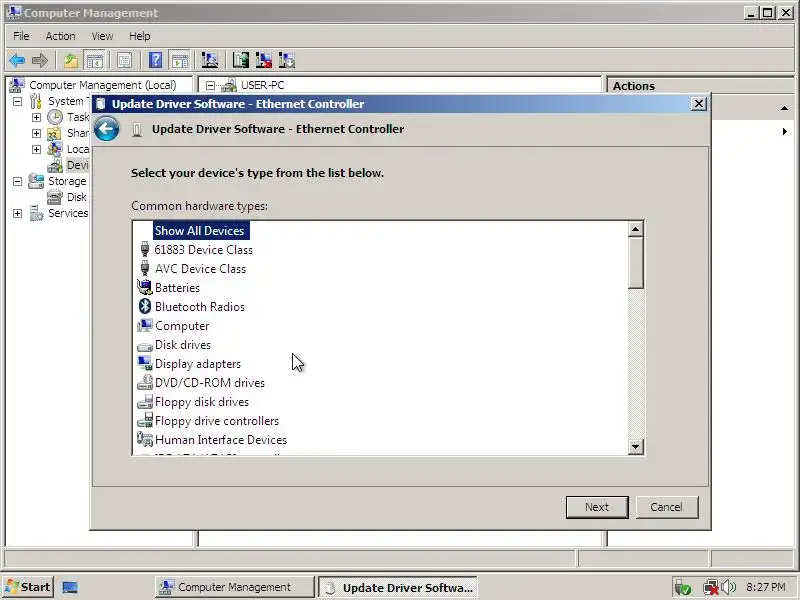Click the taskbar clock showing 8:27 PM
Image resolution: width=800 pixels, height=600 pixels.
point(766,587)
